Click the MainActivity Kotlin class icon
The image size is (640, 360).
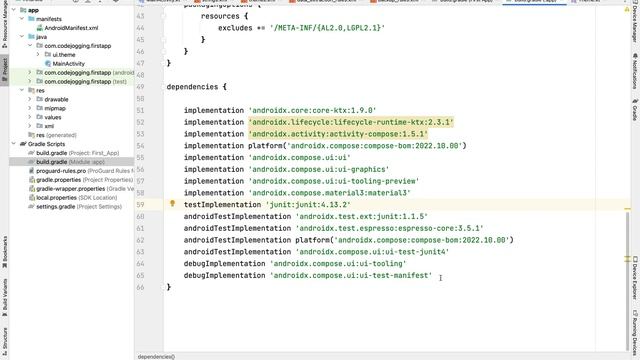coord(48,64)
